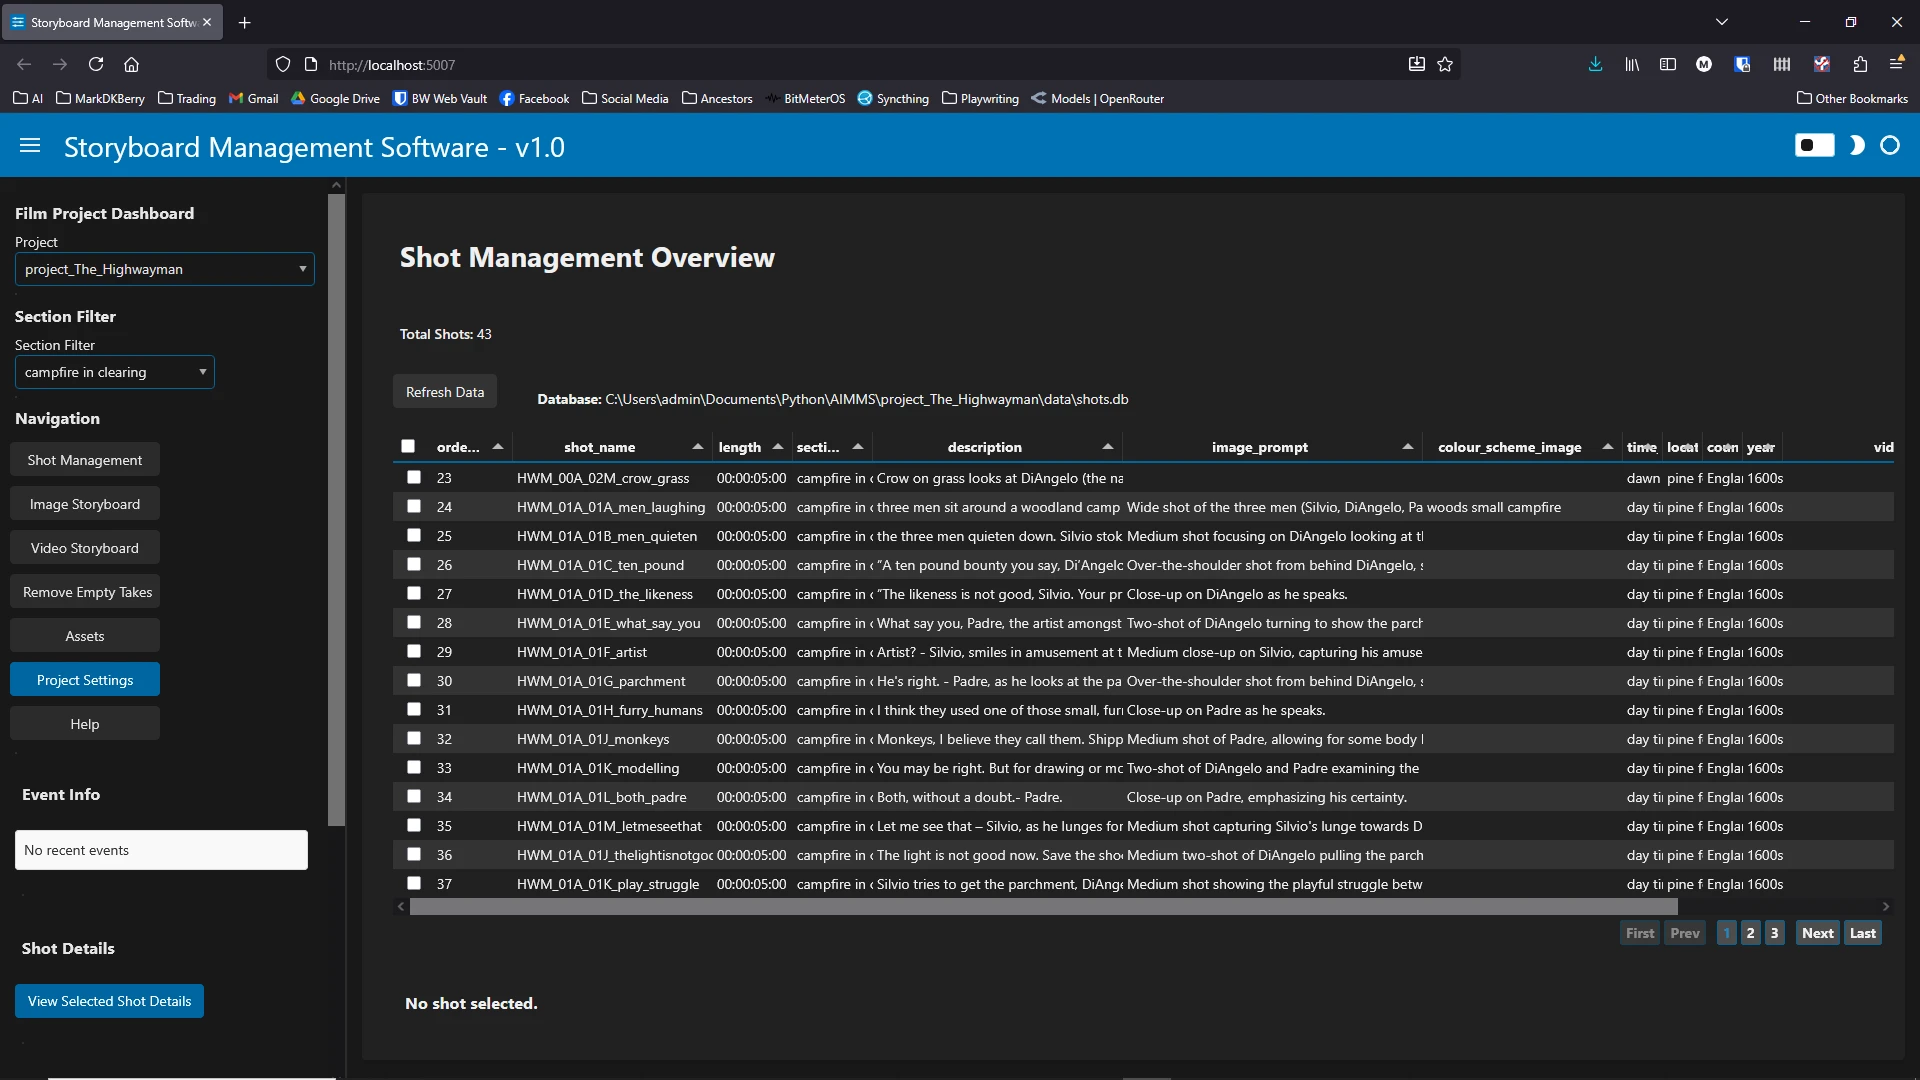Open the tab list chevron near window controls
Viewport: 1920px width, 1080px height.
(1723, 21)
